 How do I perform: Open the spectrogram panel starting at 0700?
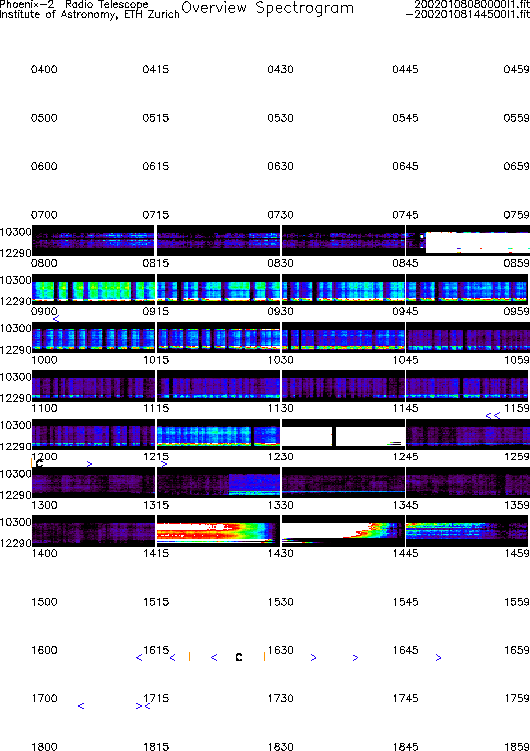coord(93,240)
